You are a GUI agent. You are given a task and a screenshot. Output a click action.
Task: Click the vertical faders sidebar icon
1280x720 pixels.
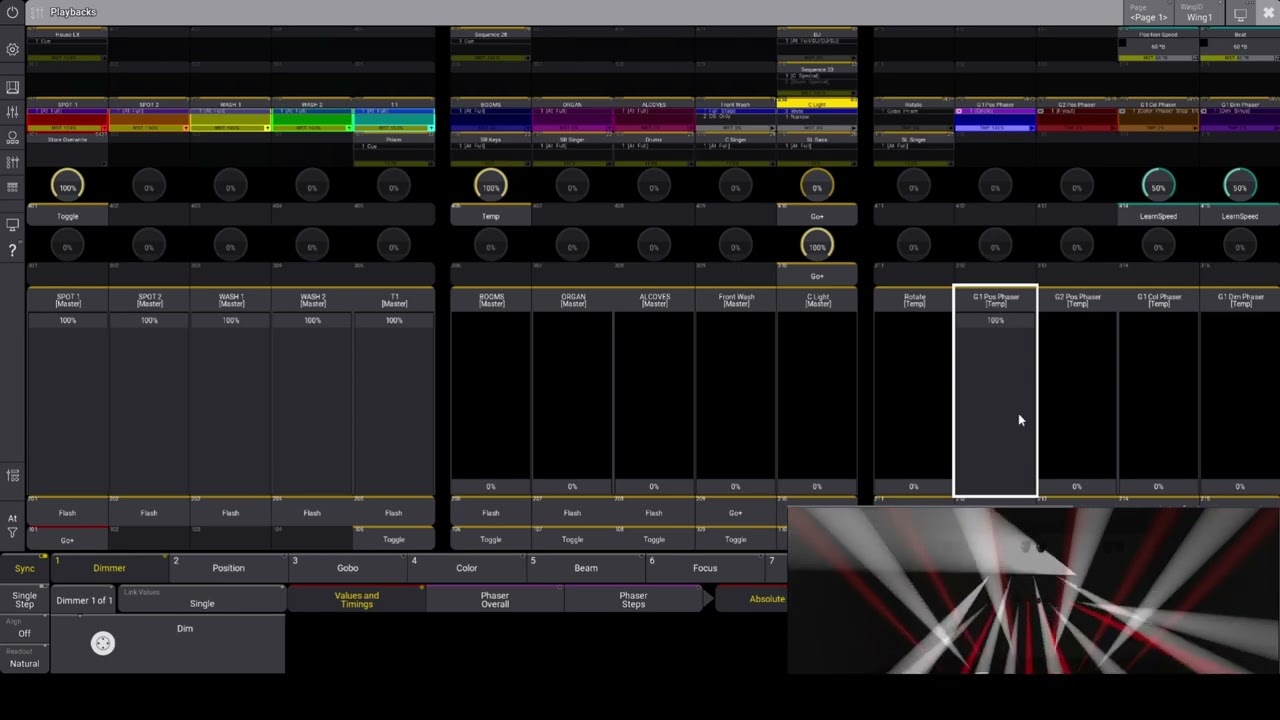click(x=12, y=112)
